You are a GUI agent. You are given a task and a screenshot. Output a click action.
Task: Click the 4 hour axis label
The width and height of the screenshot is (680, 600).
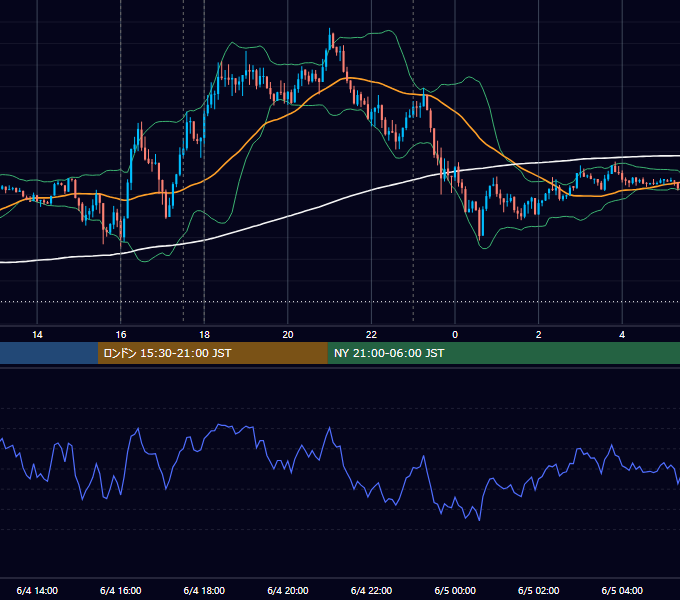pyautogui.click(x=622, y=335)
